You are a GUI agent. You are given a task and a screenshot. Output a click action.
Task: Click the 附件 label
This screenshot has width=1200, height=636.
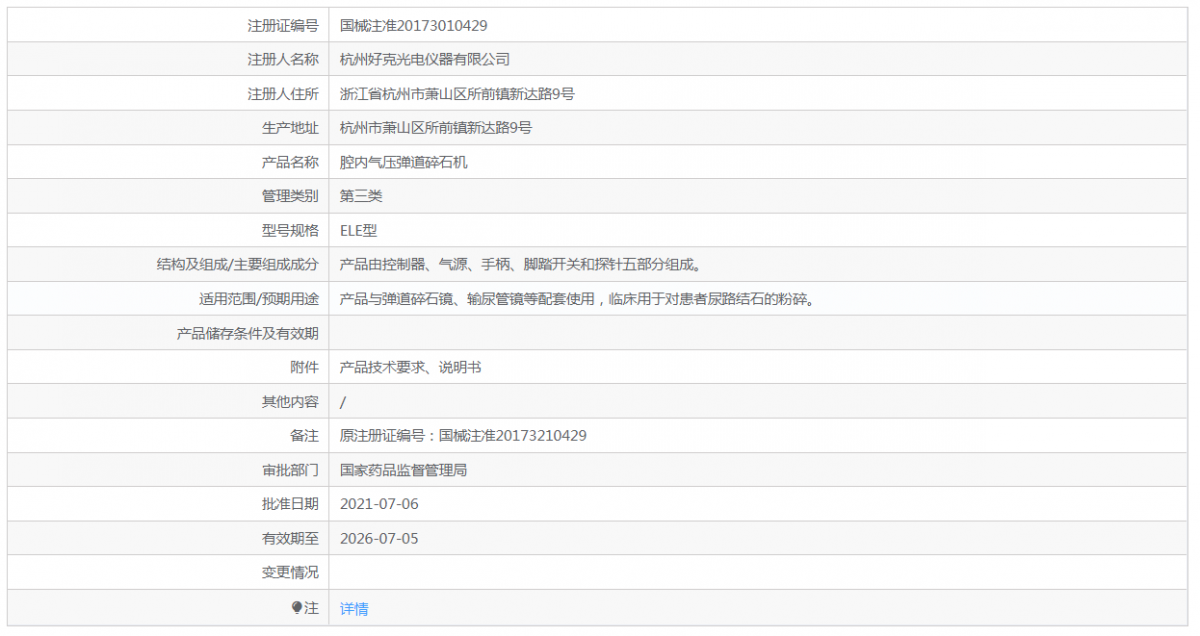point(304,367)
